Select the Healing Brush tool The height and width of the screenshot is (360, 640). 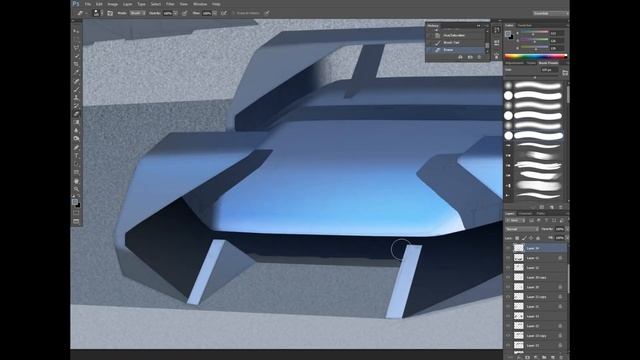point(76,81)
